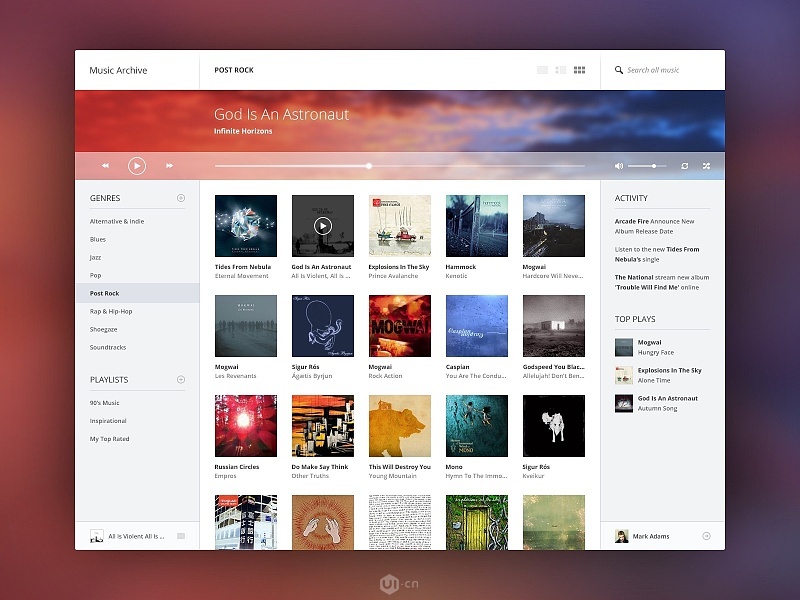Click the now-playing mini album art
The height and width of the screenshot is (600, 800).
[x=96, y=536]
